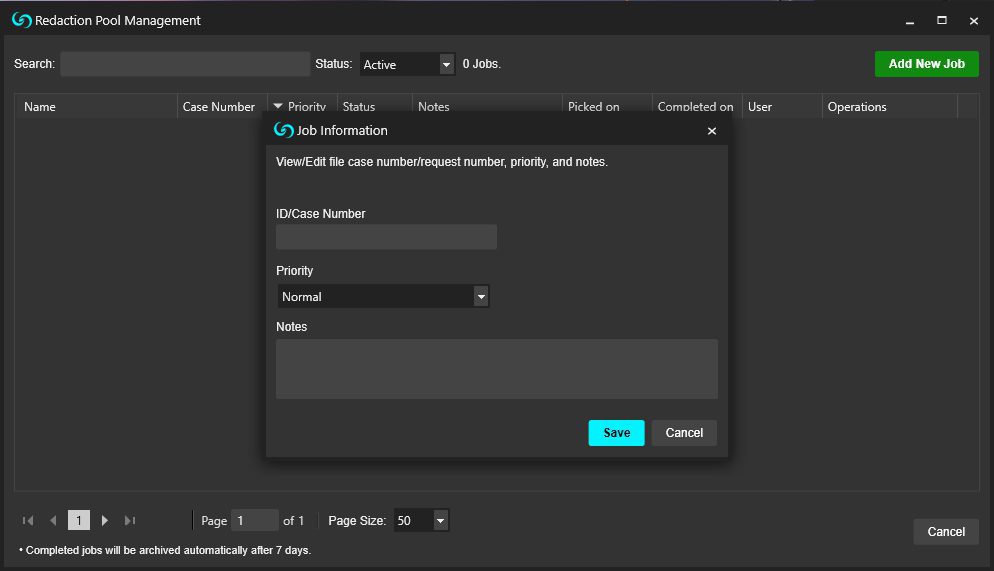994x571 pixels.
Task: Click the Redaction Pool Management logo icon
Action: [22, 20]
